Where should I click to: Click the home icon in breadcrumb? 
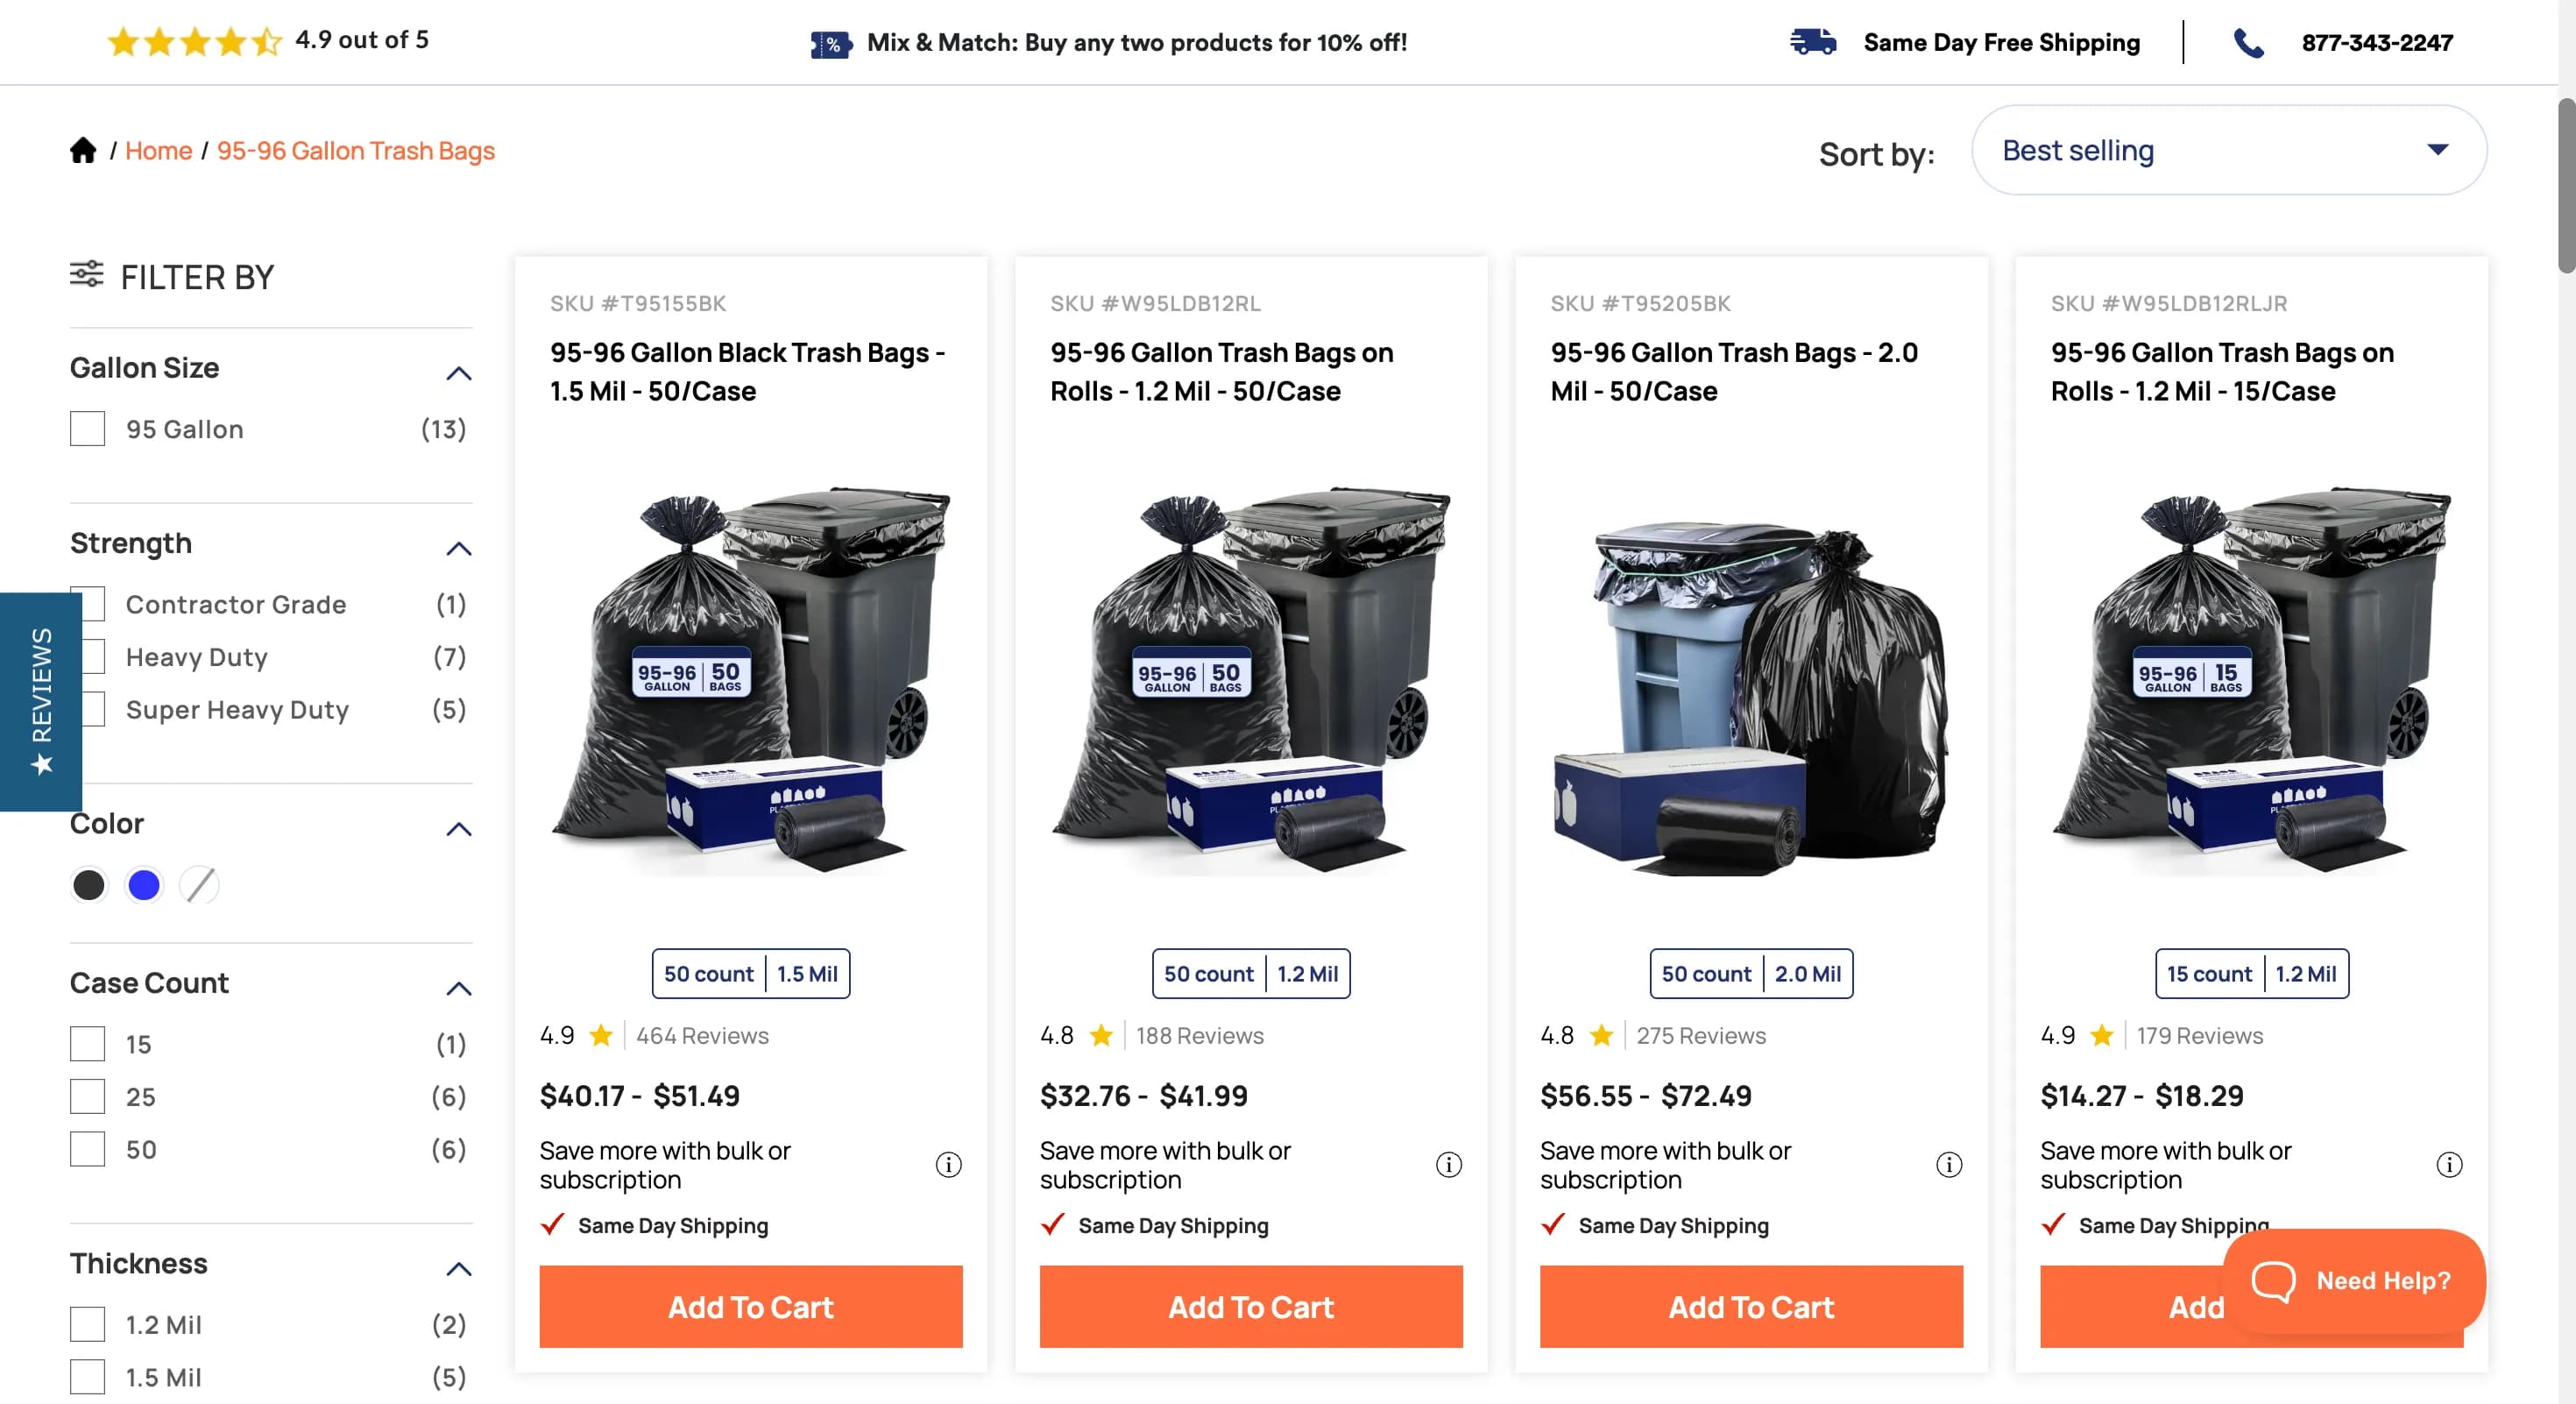(83, 150)
